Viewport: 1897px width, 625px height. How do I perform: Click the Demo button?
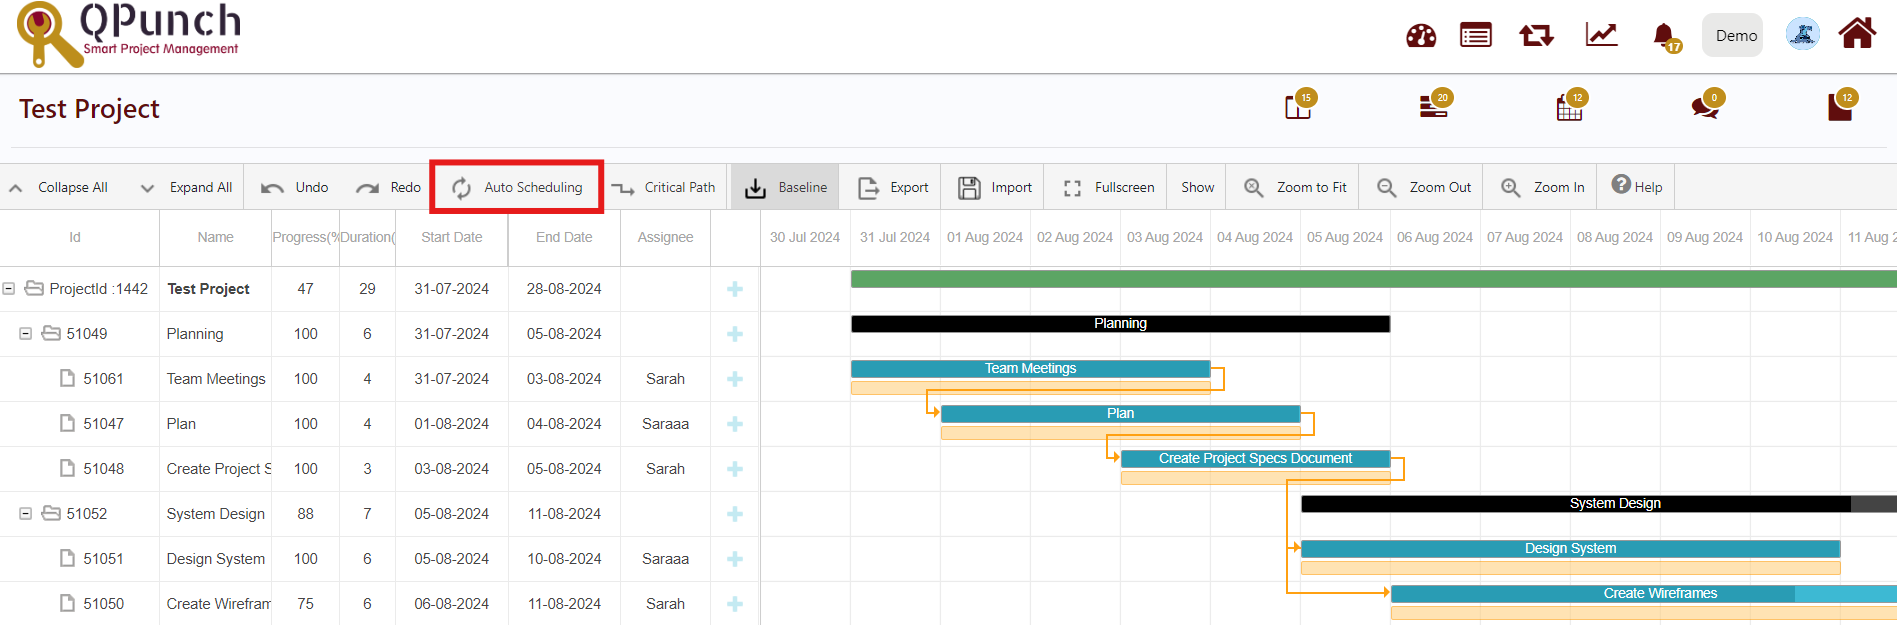(1735, 36)
